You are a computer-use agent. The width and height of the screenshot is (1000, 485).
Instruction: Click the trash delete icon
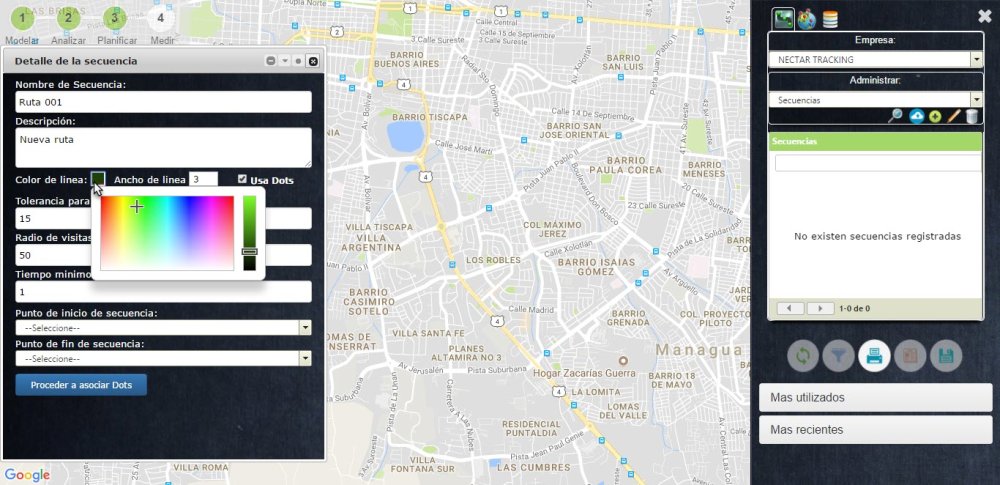pos(971,116)
